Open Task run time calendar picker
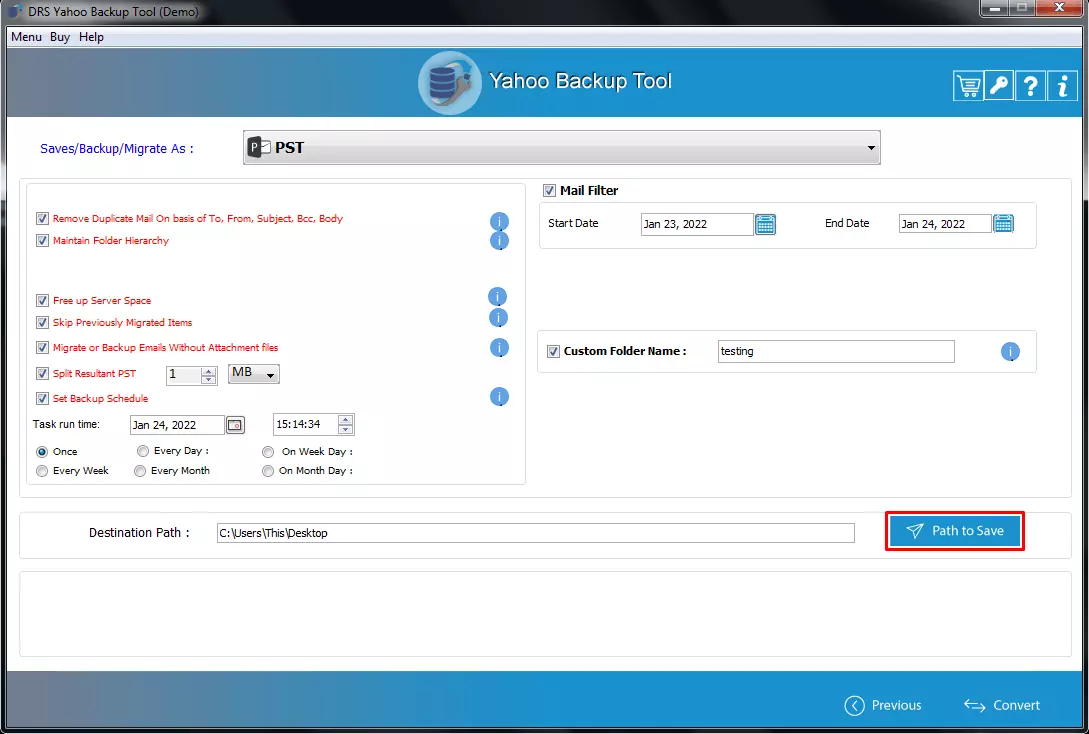This screenshot has height=734, width=1089. coord(235,425)
